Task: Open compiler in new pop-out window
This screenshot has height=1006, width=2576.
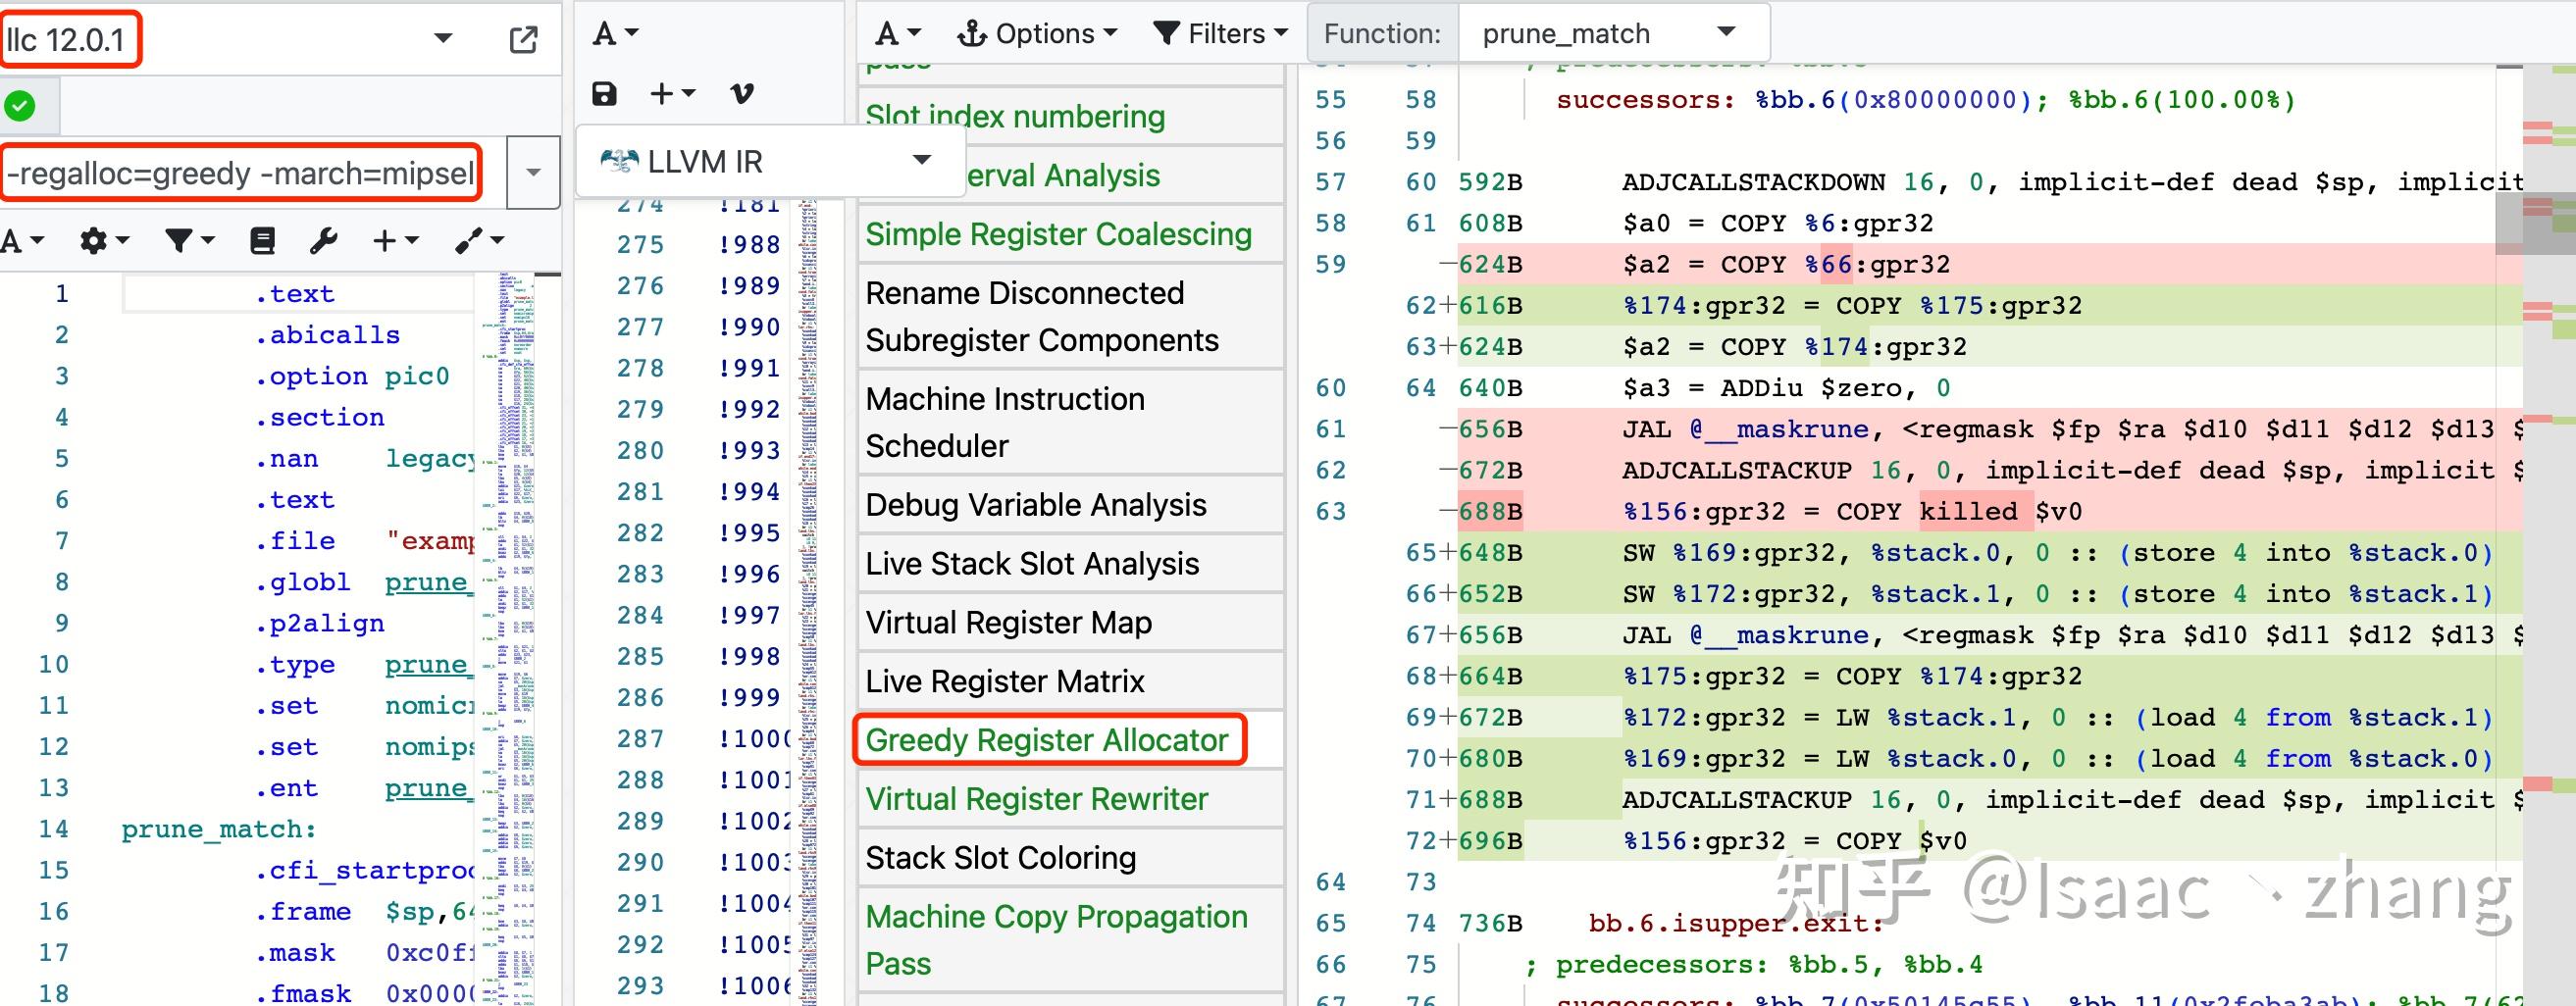Action: [x=523, y=40]
